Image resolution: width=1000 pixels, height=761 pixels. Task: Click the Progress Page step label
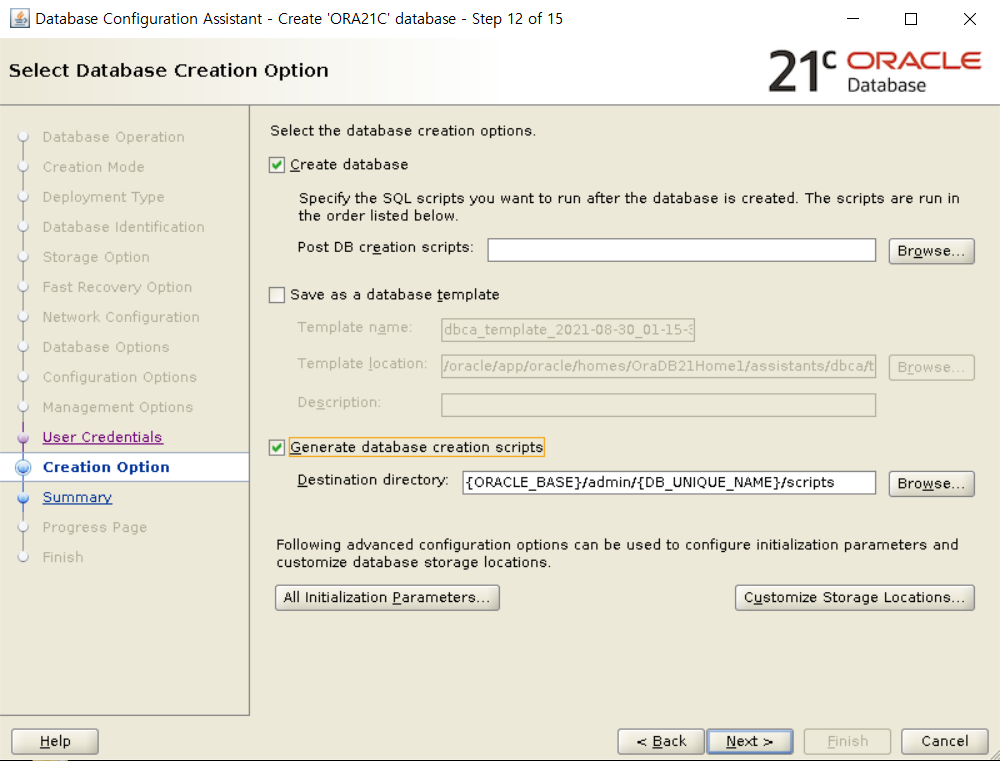pyautogui.click(x=95, y=527)
